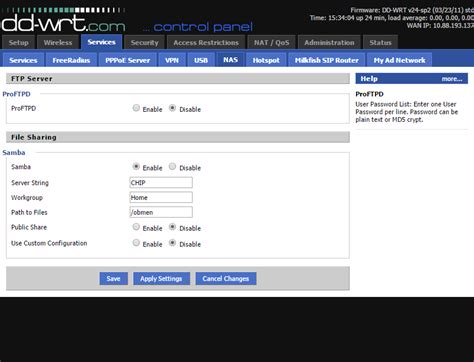Open the VPN sub-tab

point(172,60)
